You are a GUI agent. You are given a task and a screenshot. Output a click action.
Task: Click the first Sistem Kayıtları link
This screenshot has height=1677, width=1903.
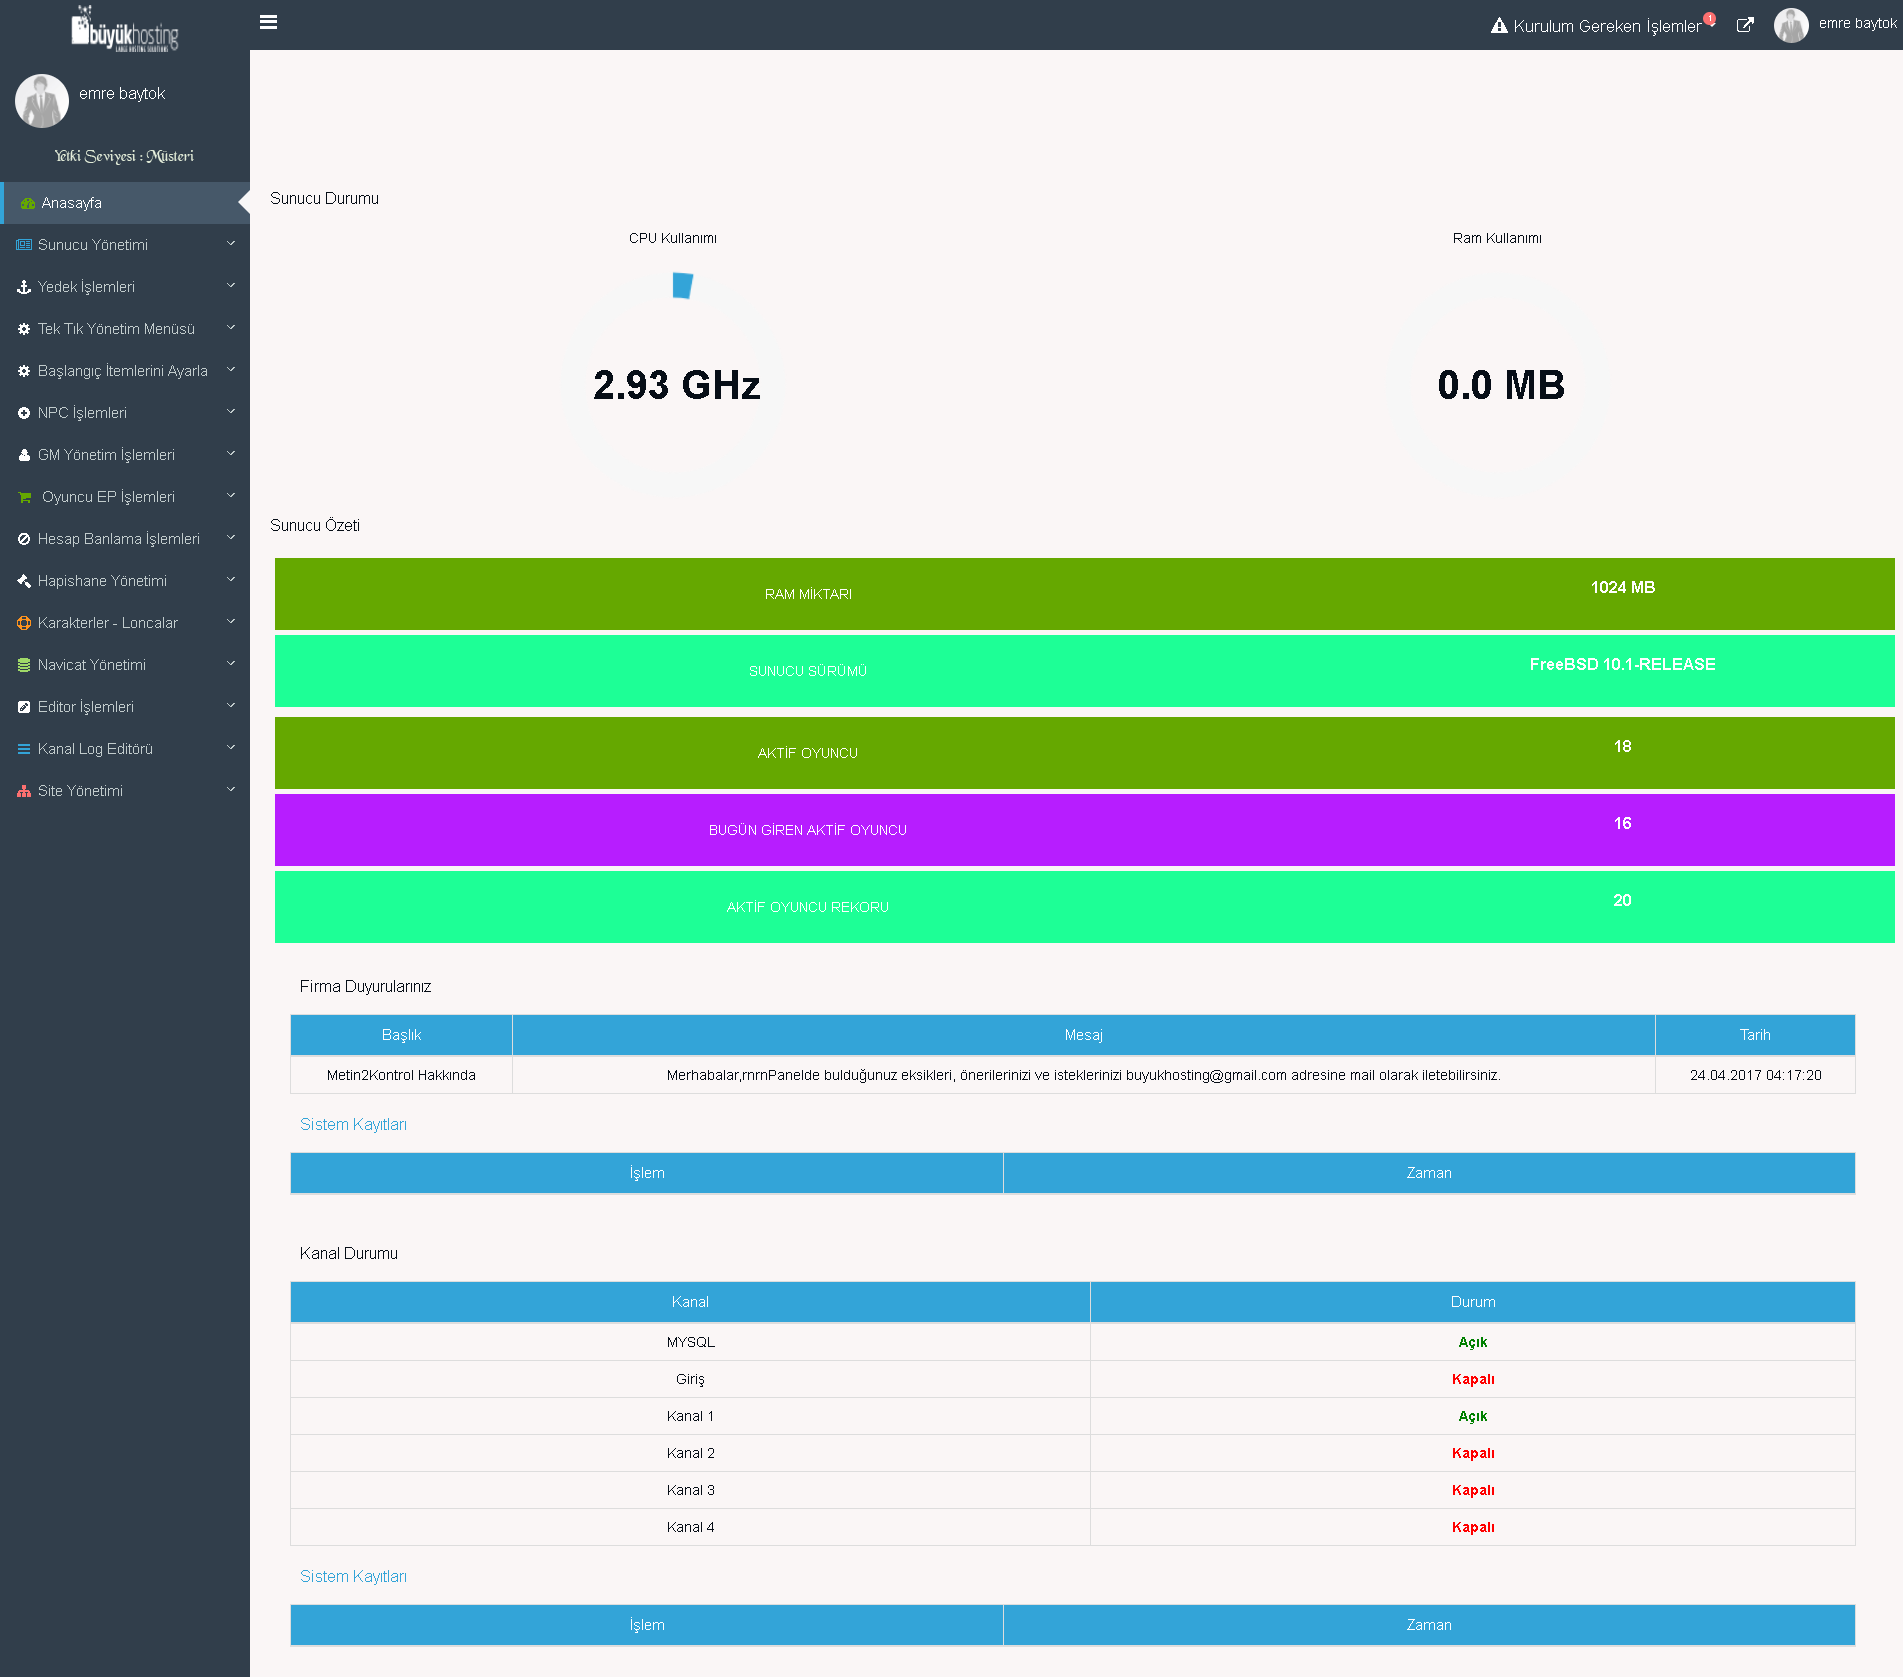(x=353, y=1125)
